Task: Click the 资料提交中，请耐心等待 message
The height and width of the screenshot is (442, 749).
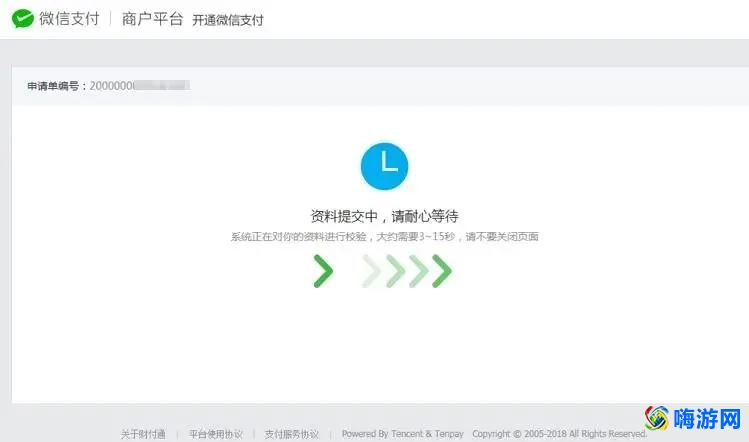Action: [x=385, y=216]
